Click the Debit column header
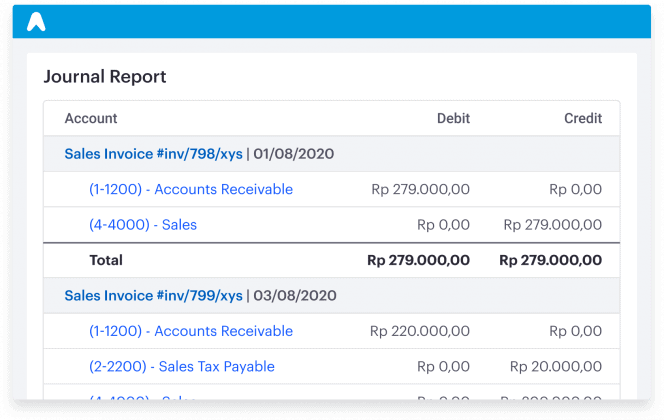 click(453, 119)
